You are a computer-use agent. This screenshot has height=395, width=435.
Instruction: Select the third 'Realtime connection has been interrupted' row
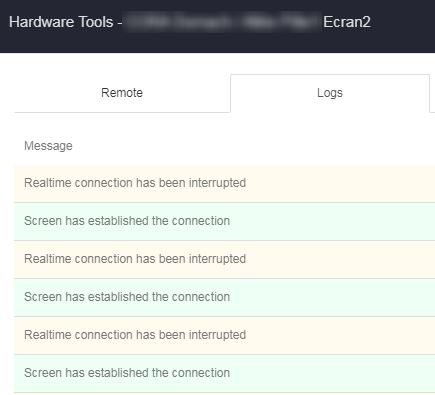(224, 335)
